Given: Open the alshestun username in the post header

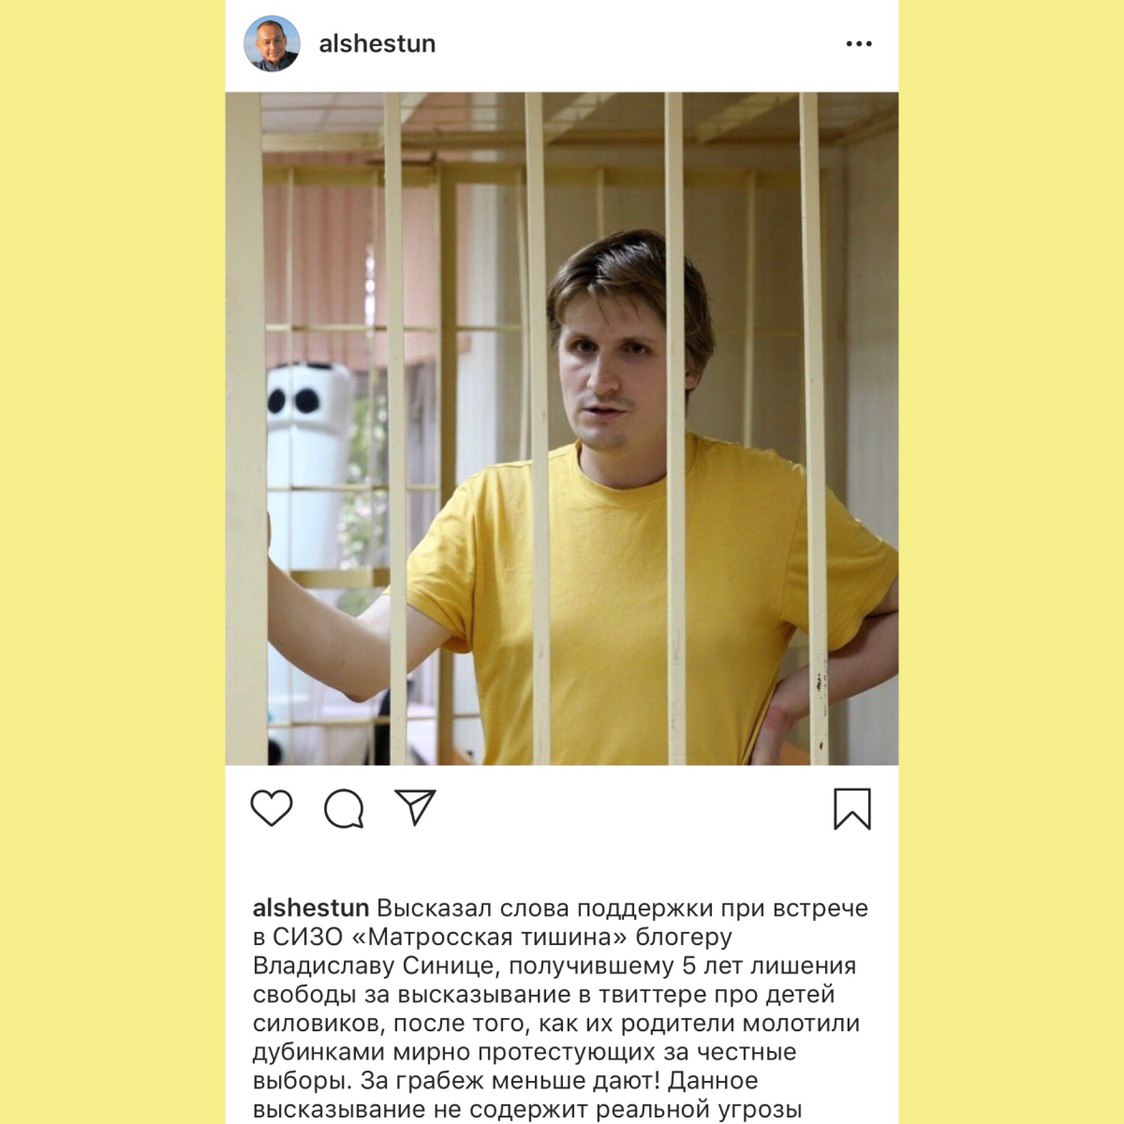Looking at the screenshot, I should pos(377,44).
